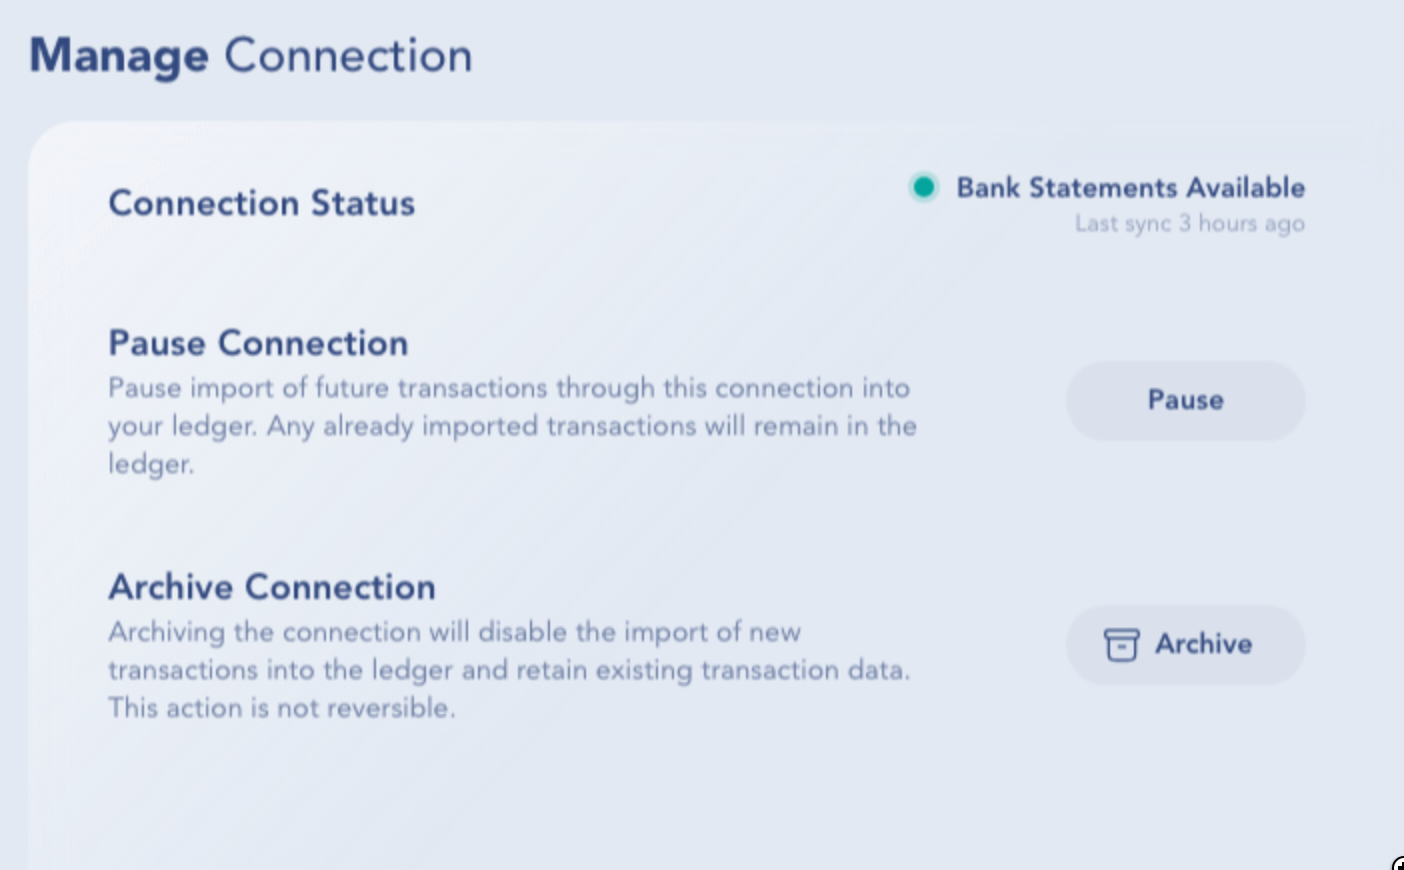
Task: Click the line starting transactions into the ledger
Action: tap(509, 670)
